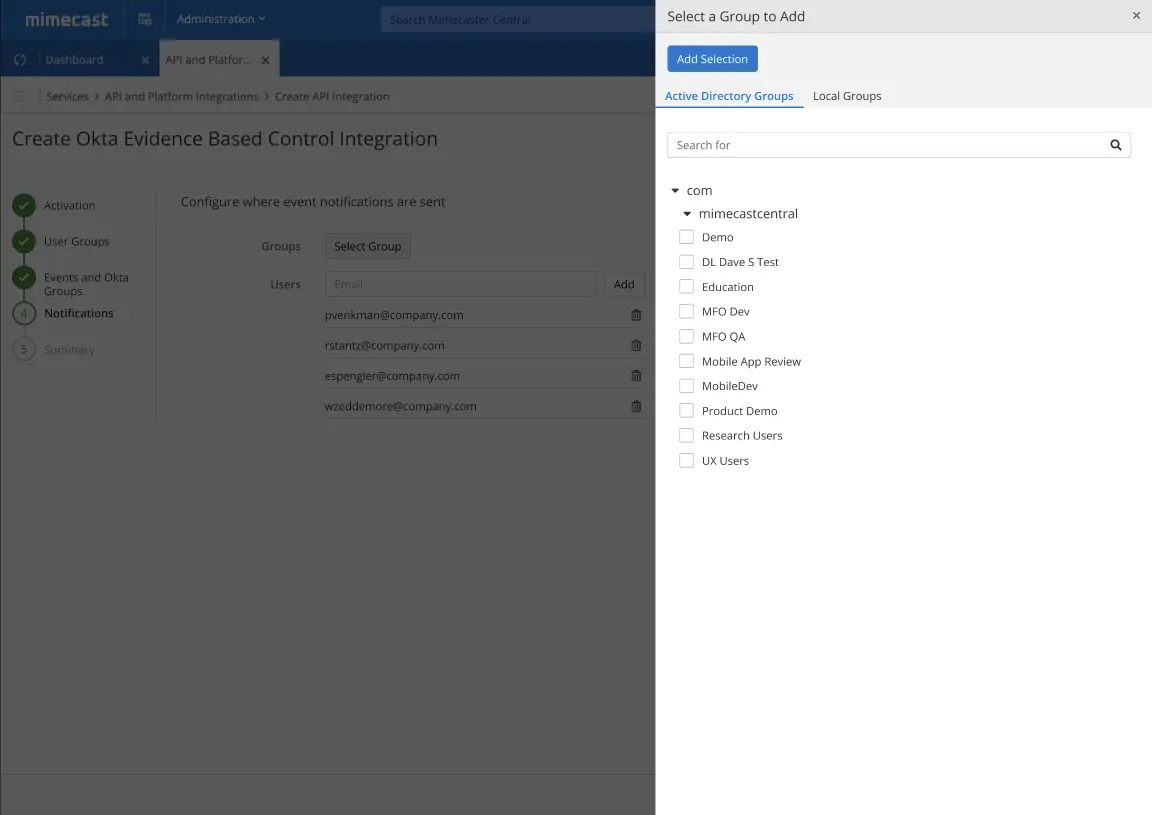Click the Email input field
This screenshot has width=1152, height=815.
tap(460, 284)
